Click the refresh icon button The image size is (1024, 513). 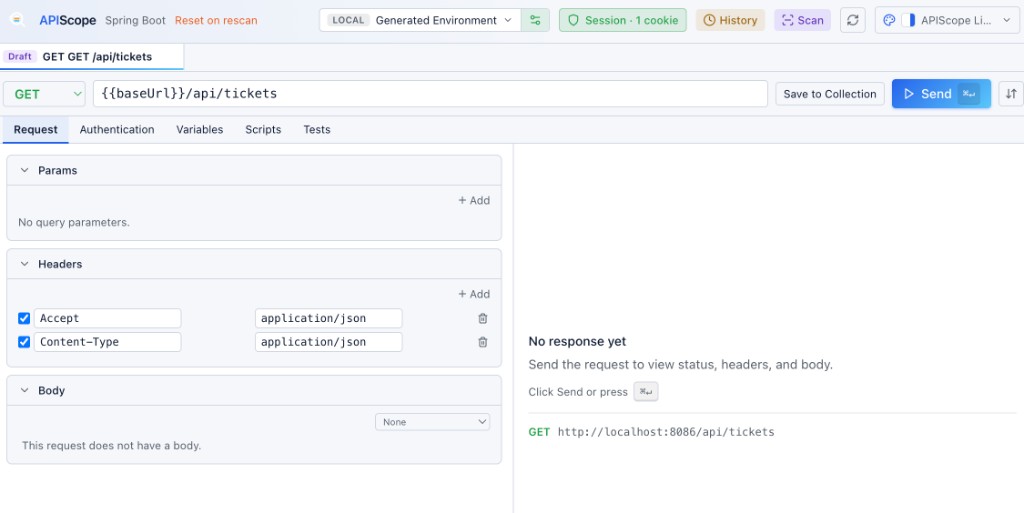[852, 20]
